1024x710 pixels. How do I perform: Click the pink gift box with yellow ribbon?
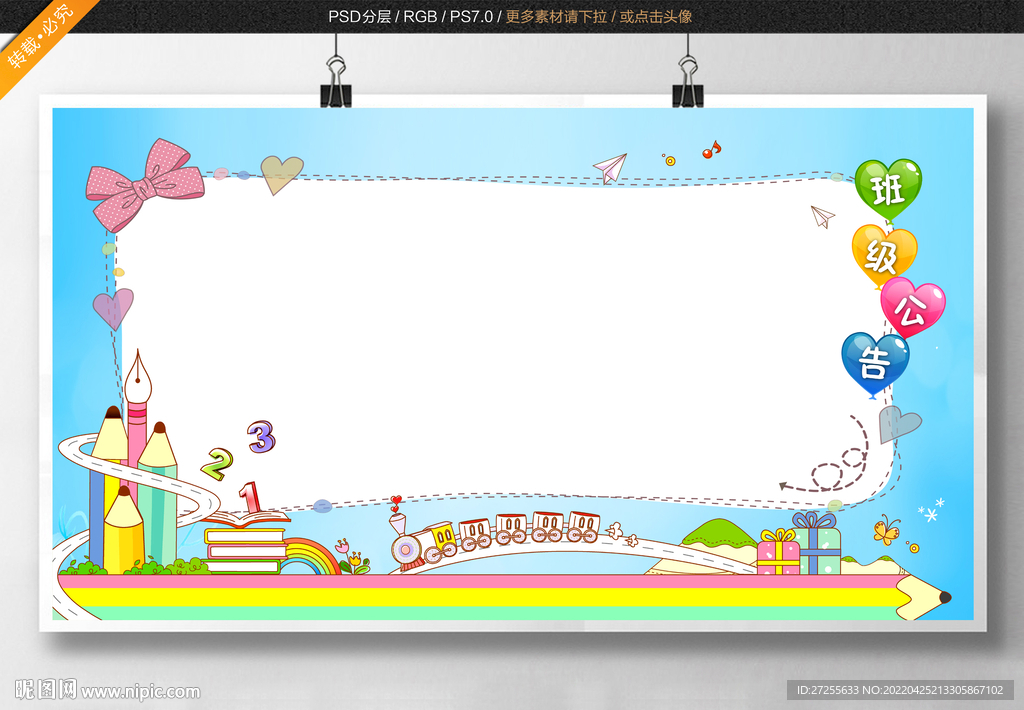pyautogui.click(x=778, y=553)
